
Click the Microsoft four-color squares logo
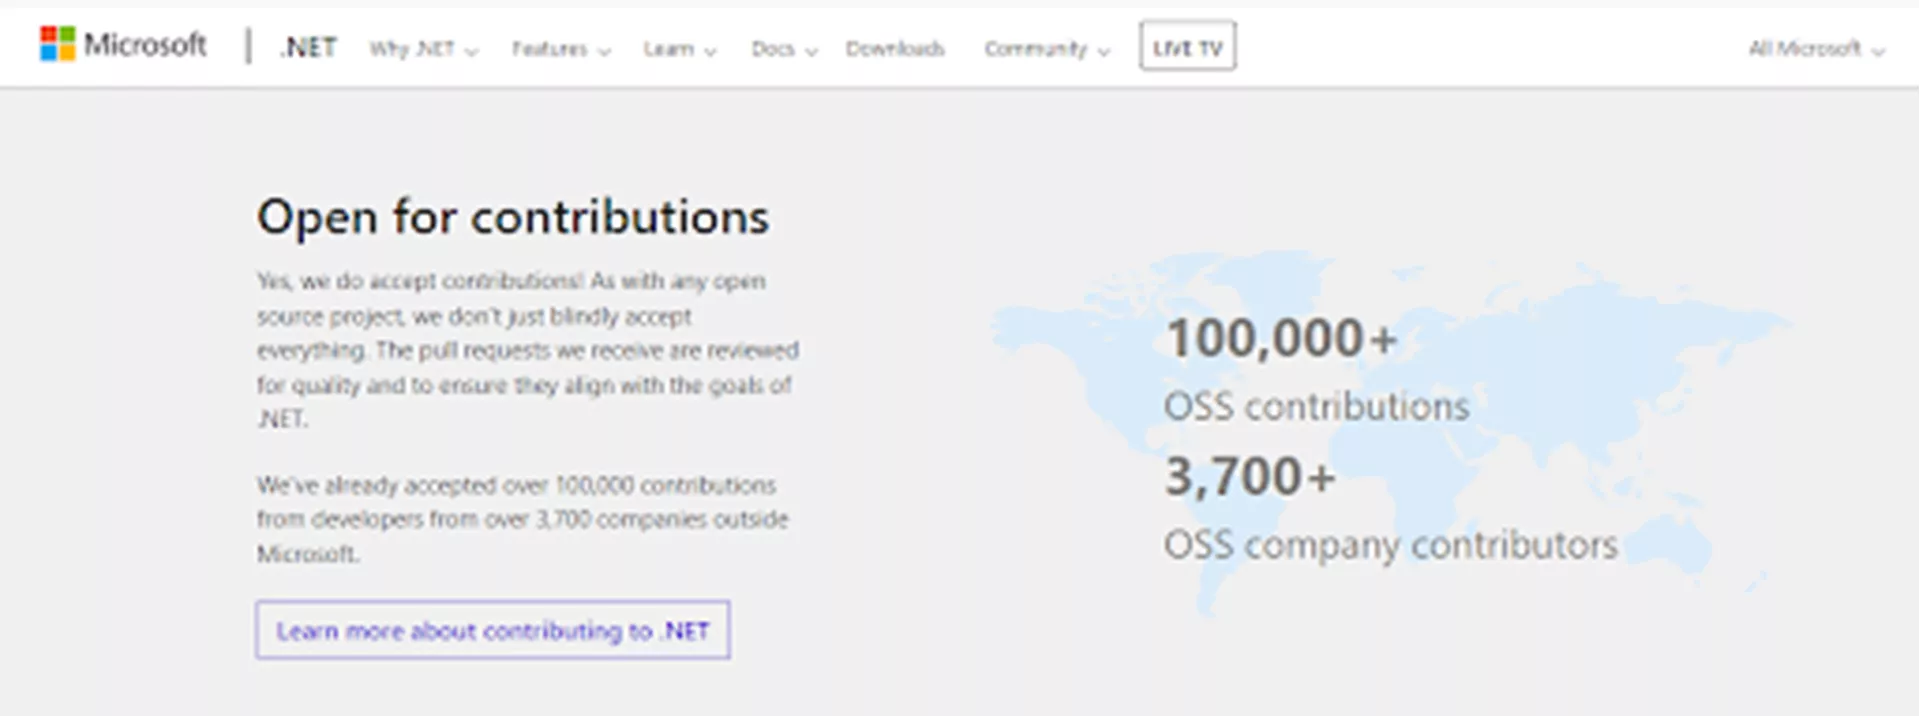pyautogui.click(x=57, y=44)
